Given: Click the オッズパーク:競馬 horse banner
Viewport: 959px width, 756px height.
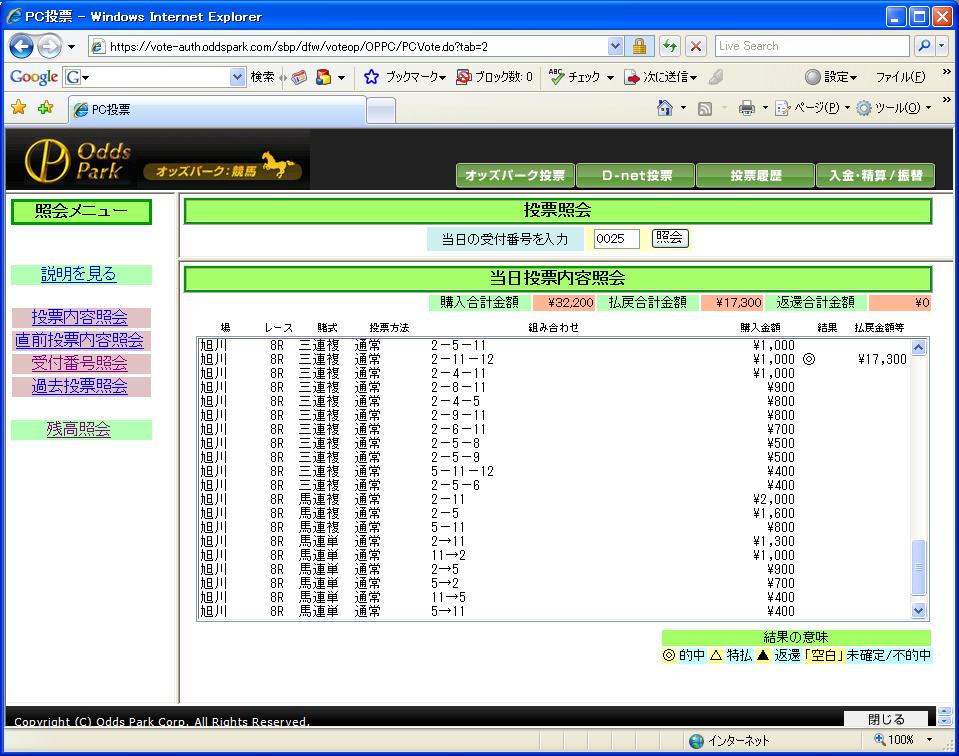Looking at the screenshot, I should 223,166.
